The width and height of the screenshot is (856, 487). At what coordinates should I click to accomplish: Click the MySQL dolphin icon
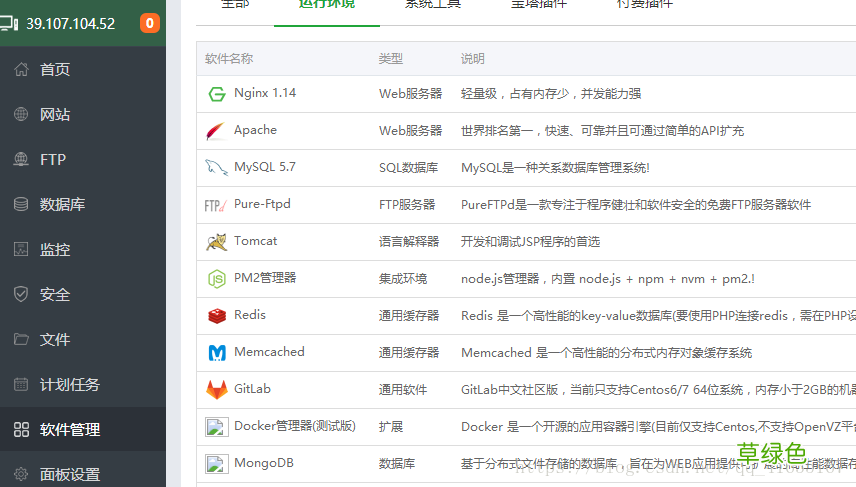pyautogui.click(x=216, y=168)
